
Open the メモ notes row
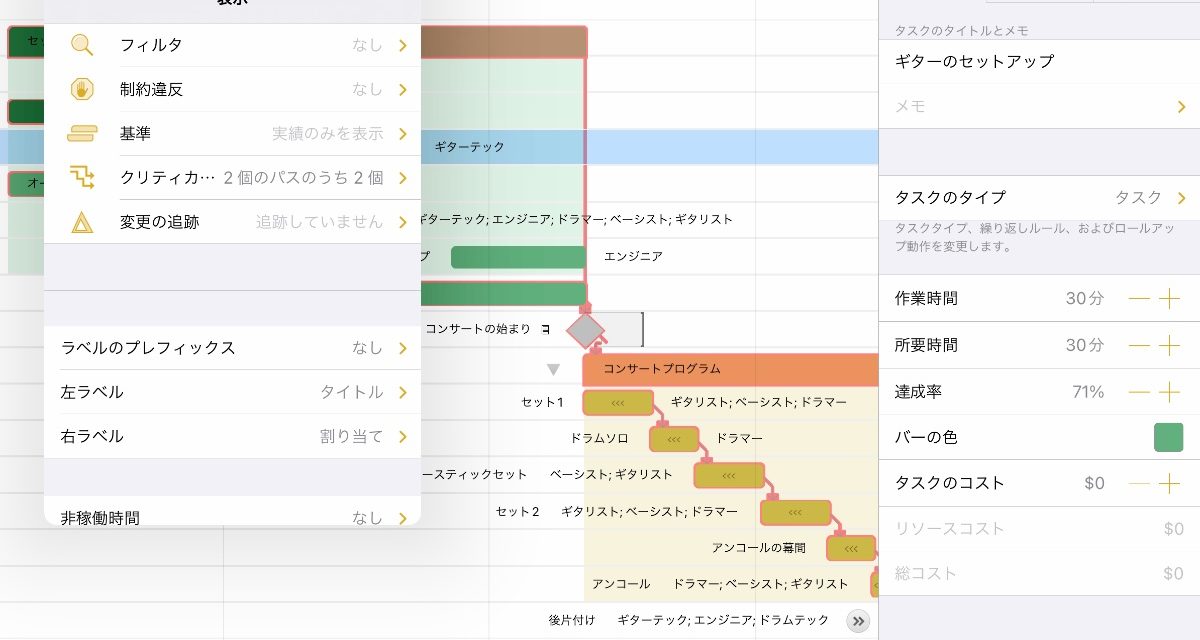tap(1040, 106)
